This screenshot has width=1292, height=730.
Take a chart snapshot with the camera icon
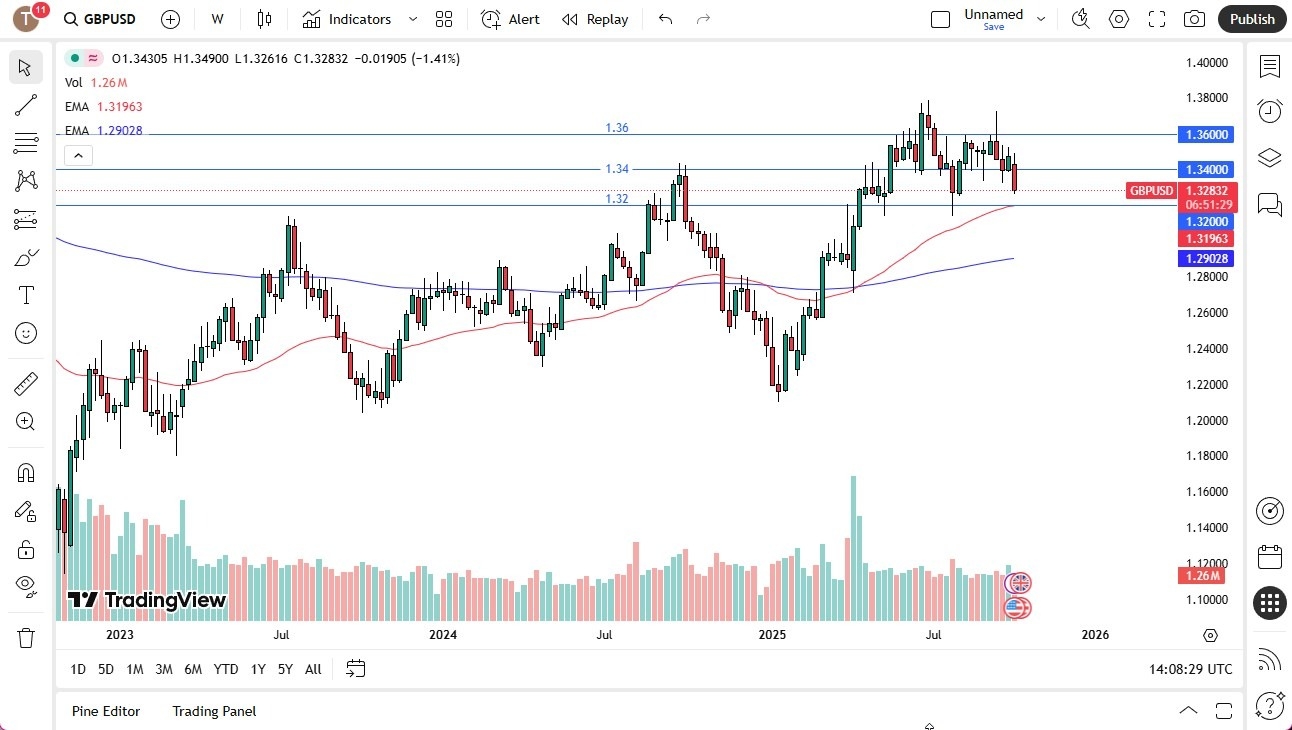click(x=1195, y=19)
